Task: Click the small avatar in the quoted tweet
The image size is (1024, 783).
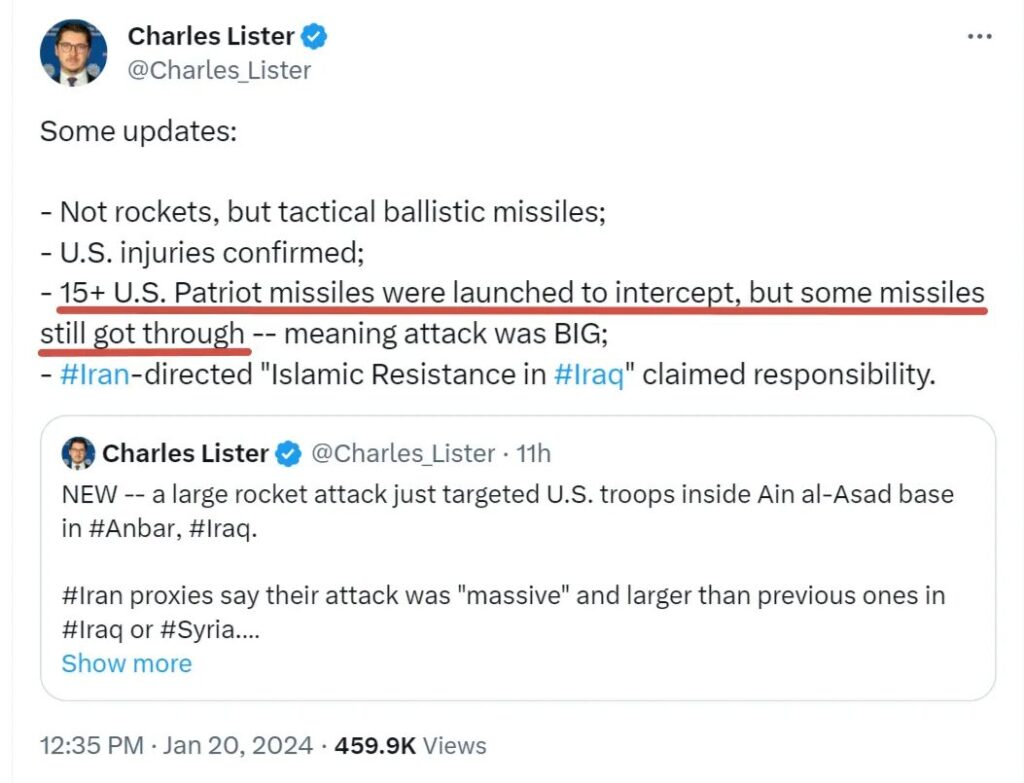Action: coord(78,453)
